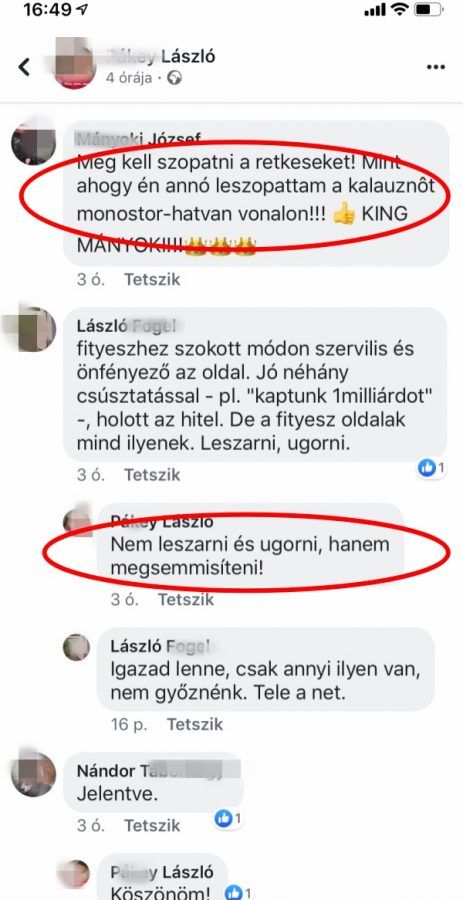Like the Meg kell szopatni comment via Tetszik
463x900 pixels.
(152, 280)
